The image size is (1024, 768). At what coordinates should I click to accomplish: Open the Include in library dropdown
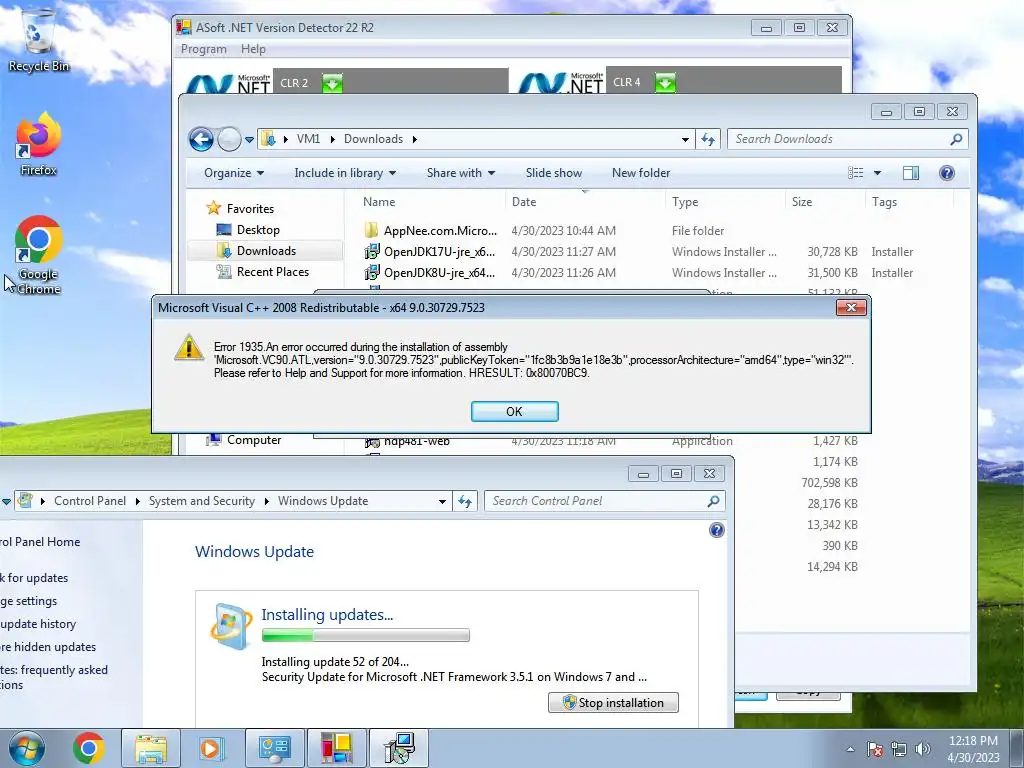click(x=345, y=173)
